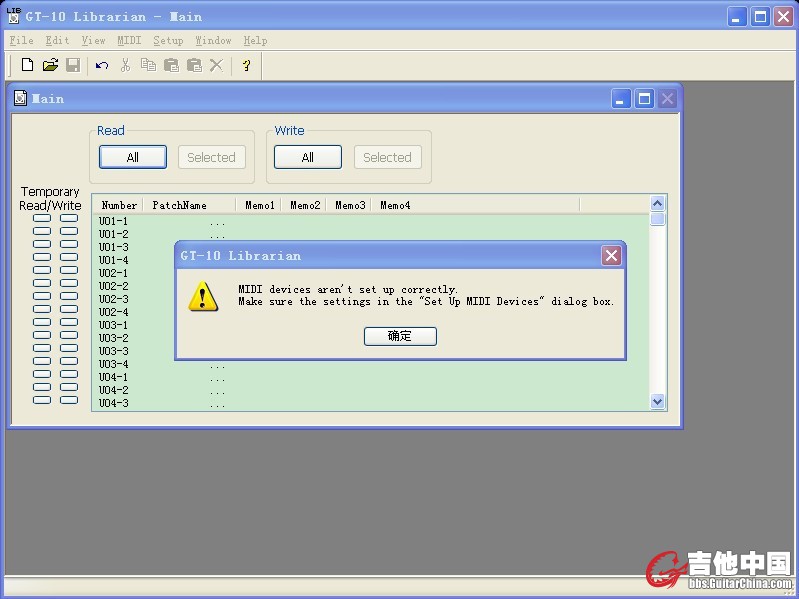Click temporary write button for U04-1
The width and height of the screenshot is (799, 599).
coord(69,374)
